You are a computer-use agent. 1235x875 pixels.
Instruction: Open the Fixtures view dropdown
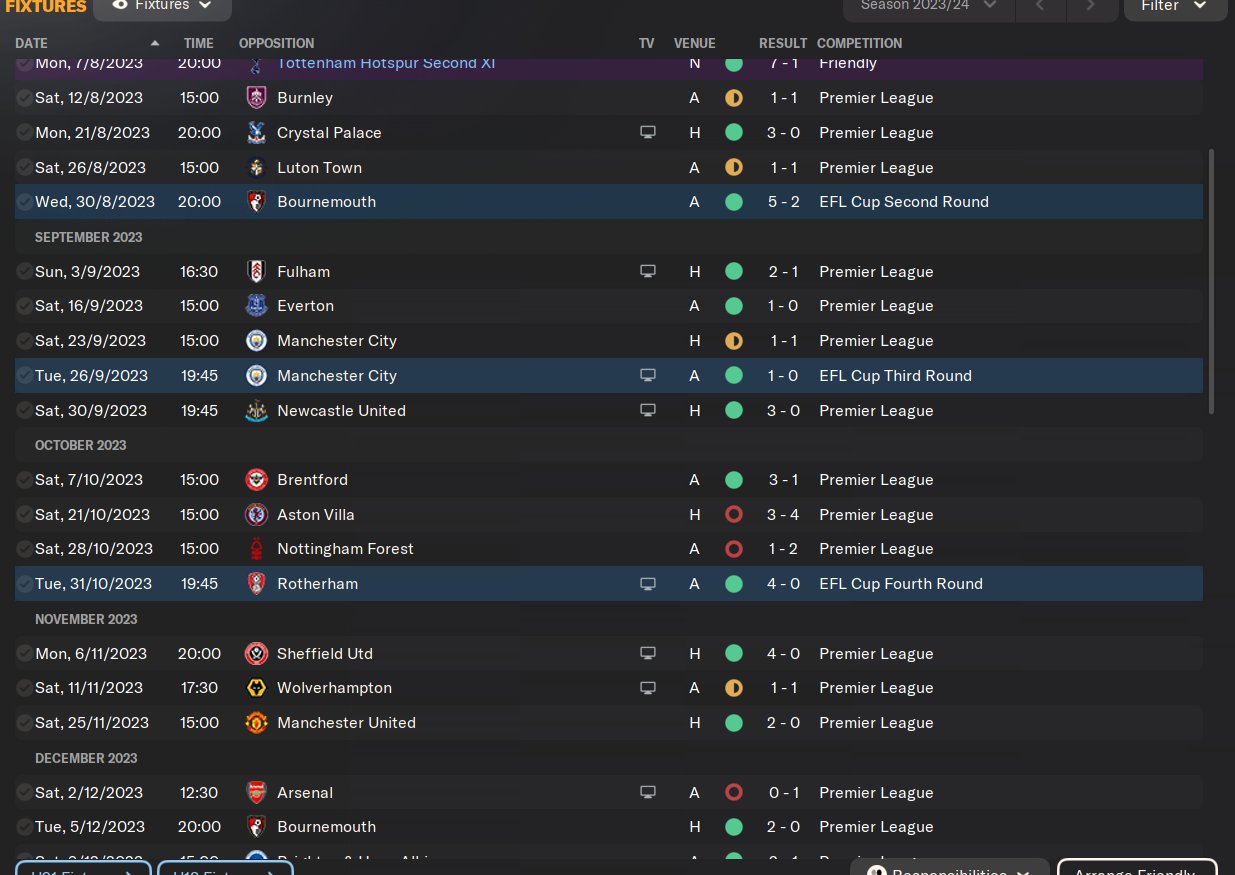162,6
